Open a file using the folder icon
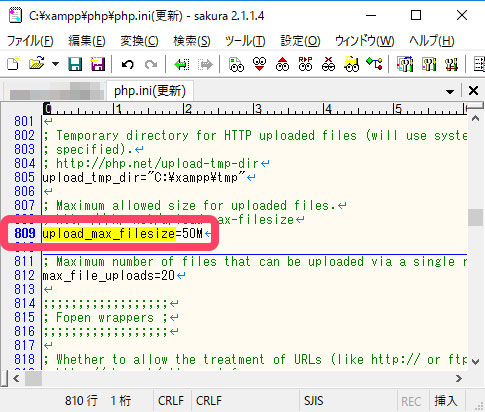 tap(37, 63)
